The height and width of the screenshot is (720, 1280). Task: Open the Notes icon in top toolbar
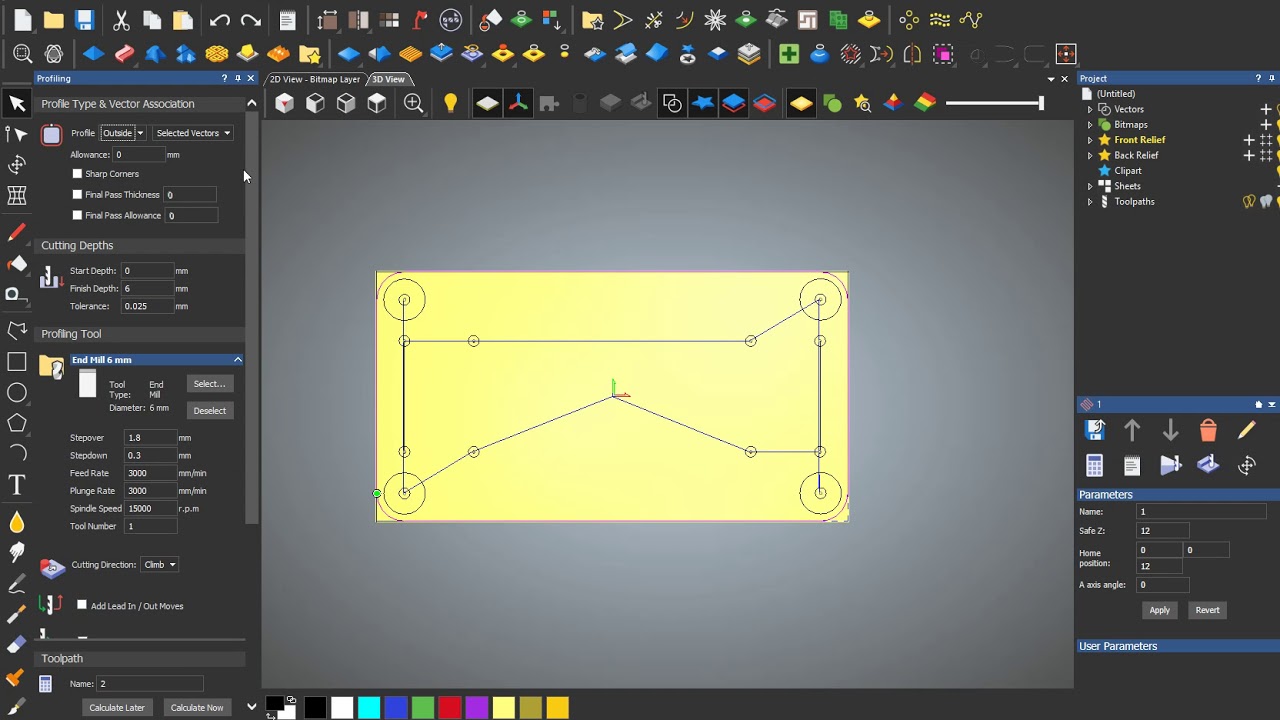(x=287, y=20)
